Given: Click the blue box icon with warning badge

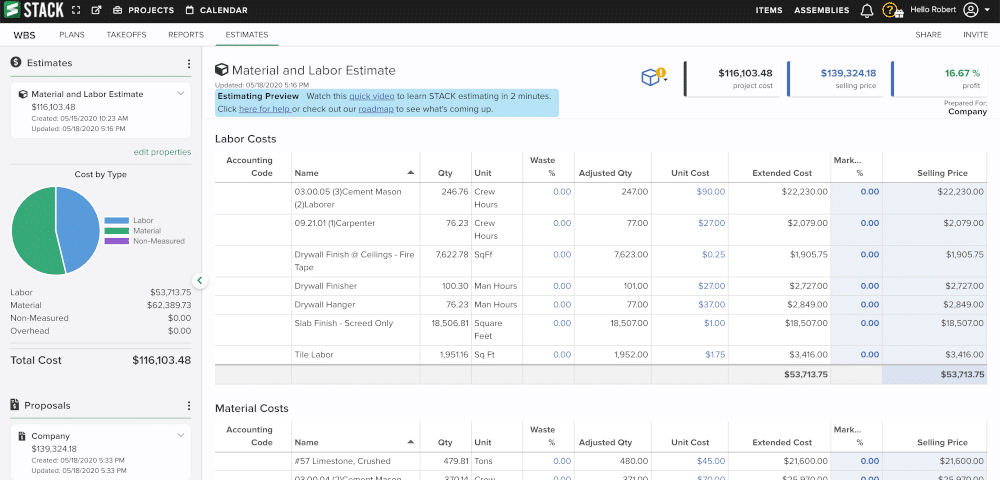Looking at the screenshot, I should [652, 77].
